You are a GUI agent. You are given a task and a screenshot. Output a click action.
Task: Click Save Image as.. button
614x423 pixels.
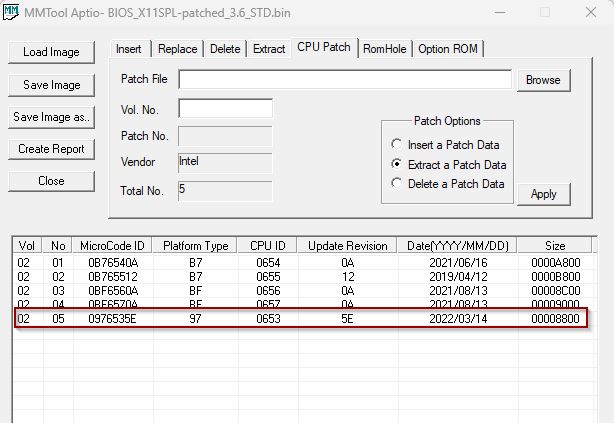[x=51, y=117]
